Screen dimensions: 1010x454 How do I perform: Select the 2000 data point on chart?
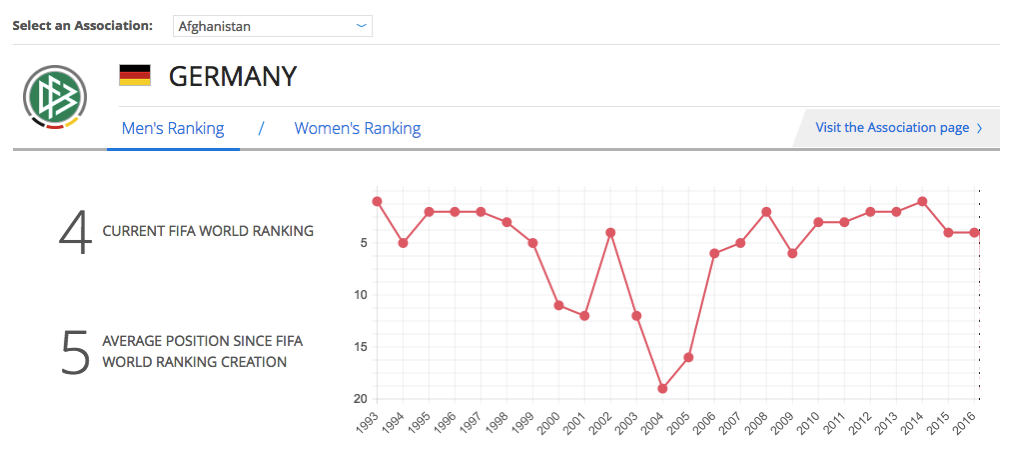coord(558,305)
